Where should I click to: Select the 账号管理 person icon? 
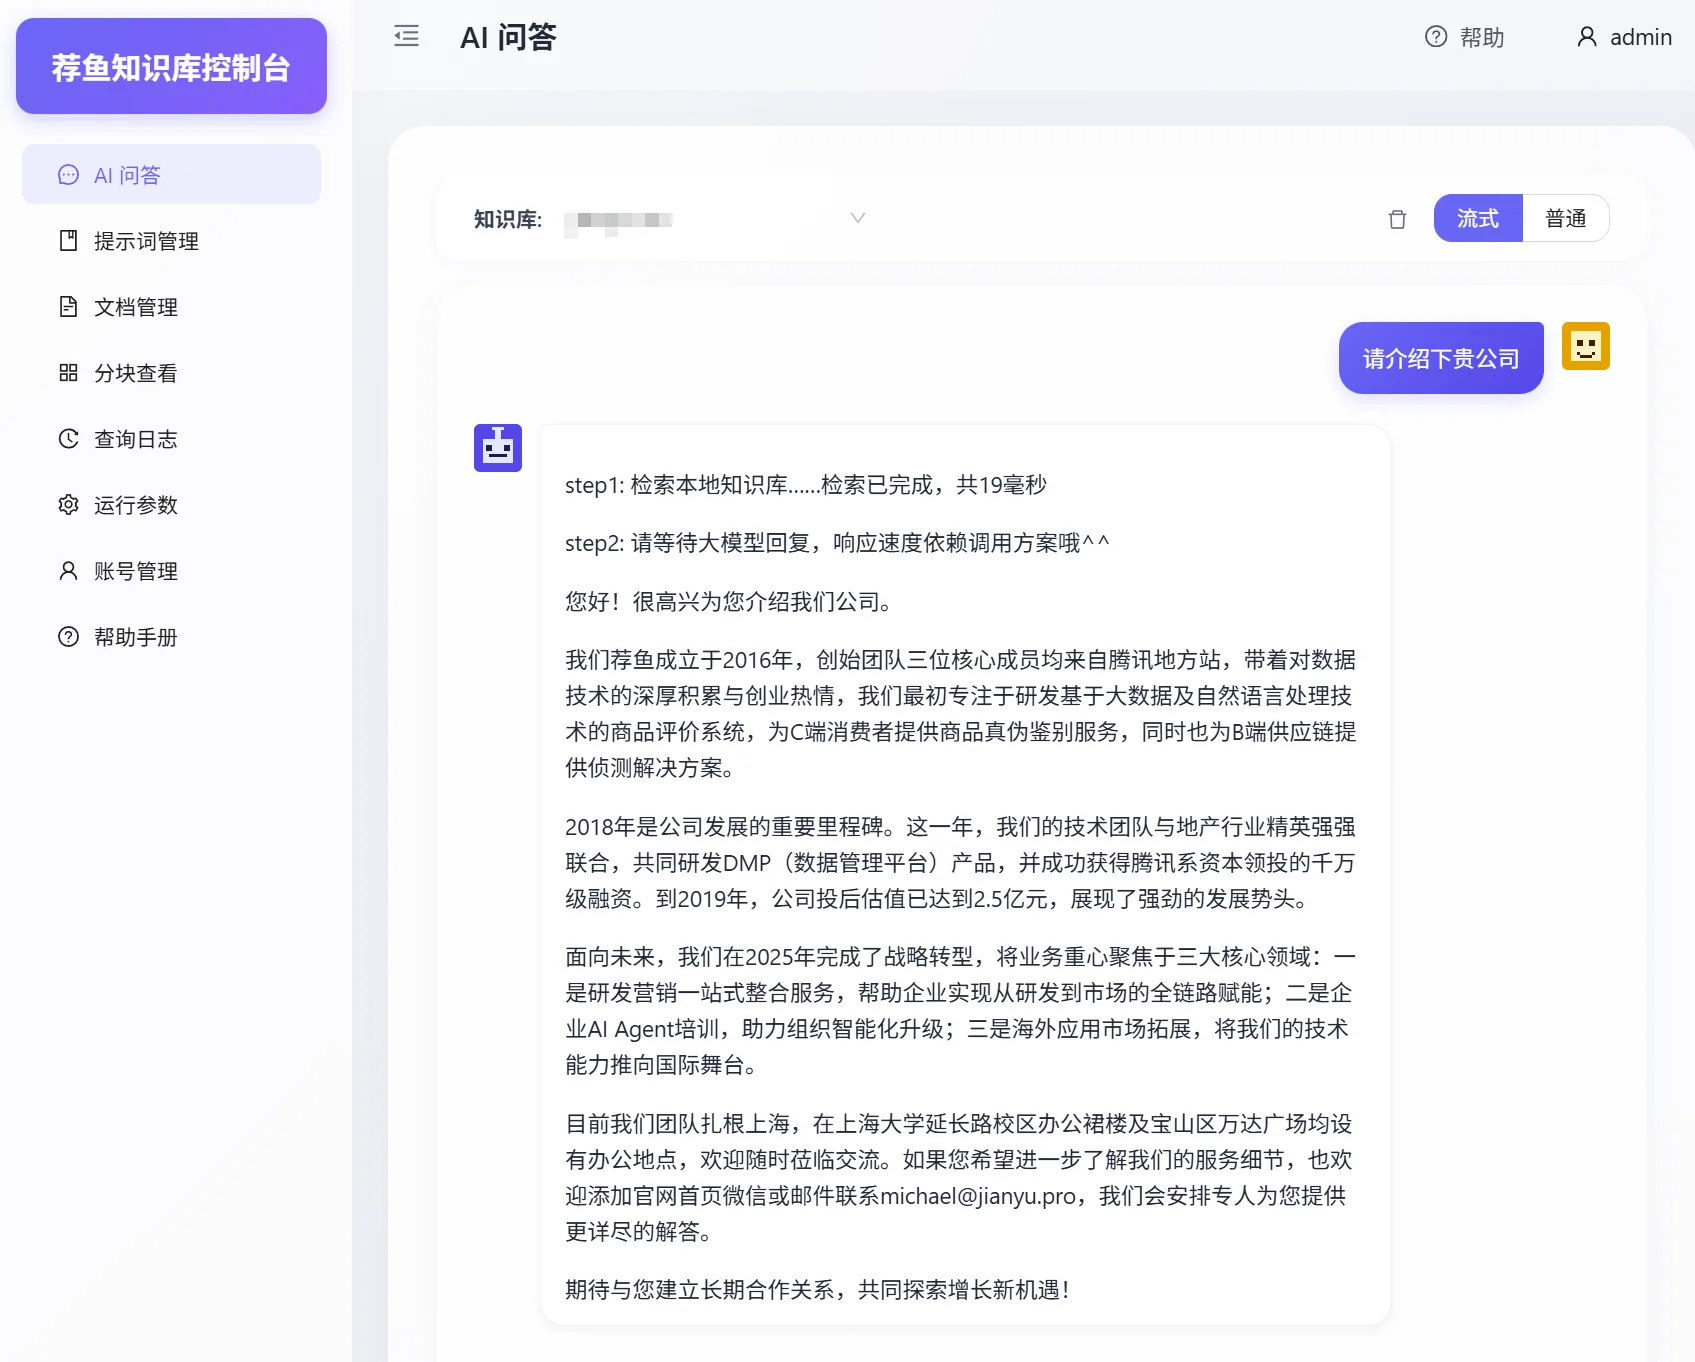pyautogui.click(x=67, y=570)
